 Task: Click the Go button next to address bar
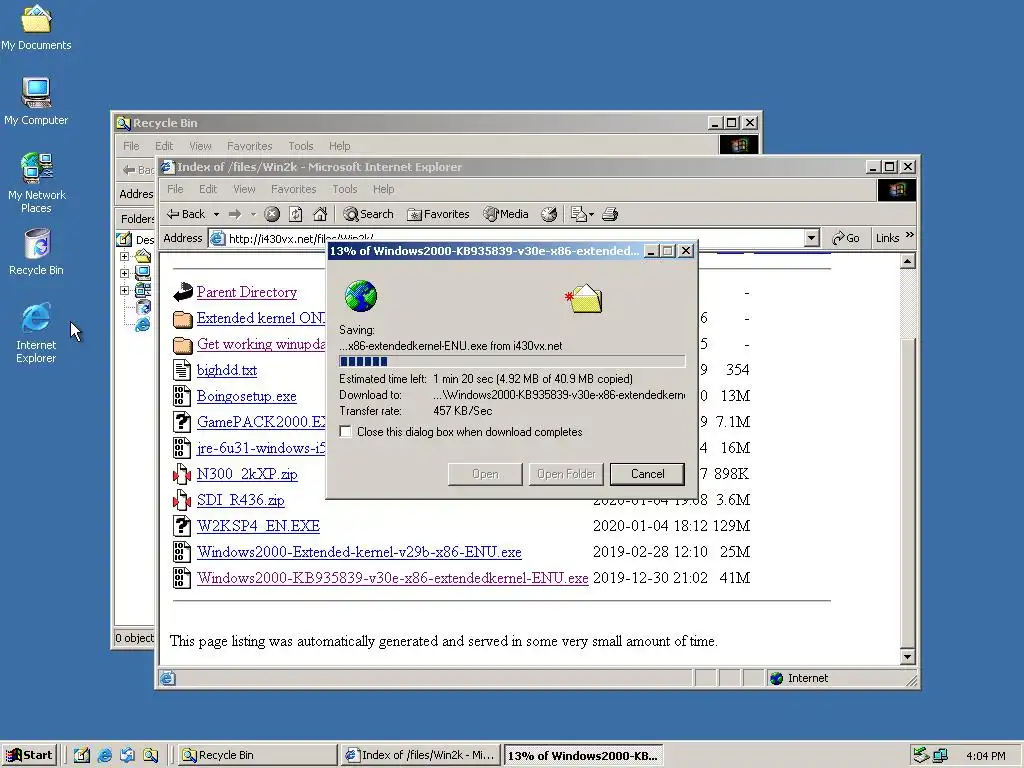point(846,238)
